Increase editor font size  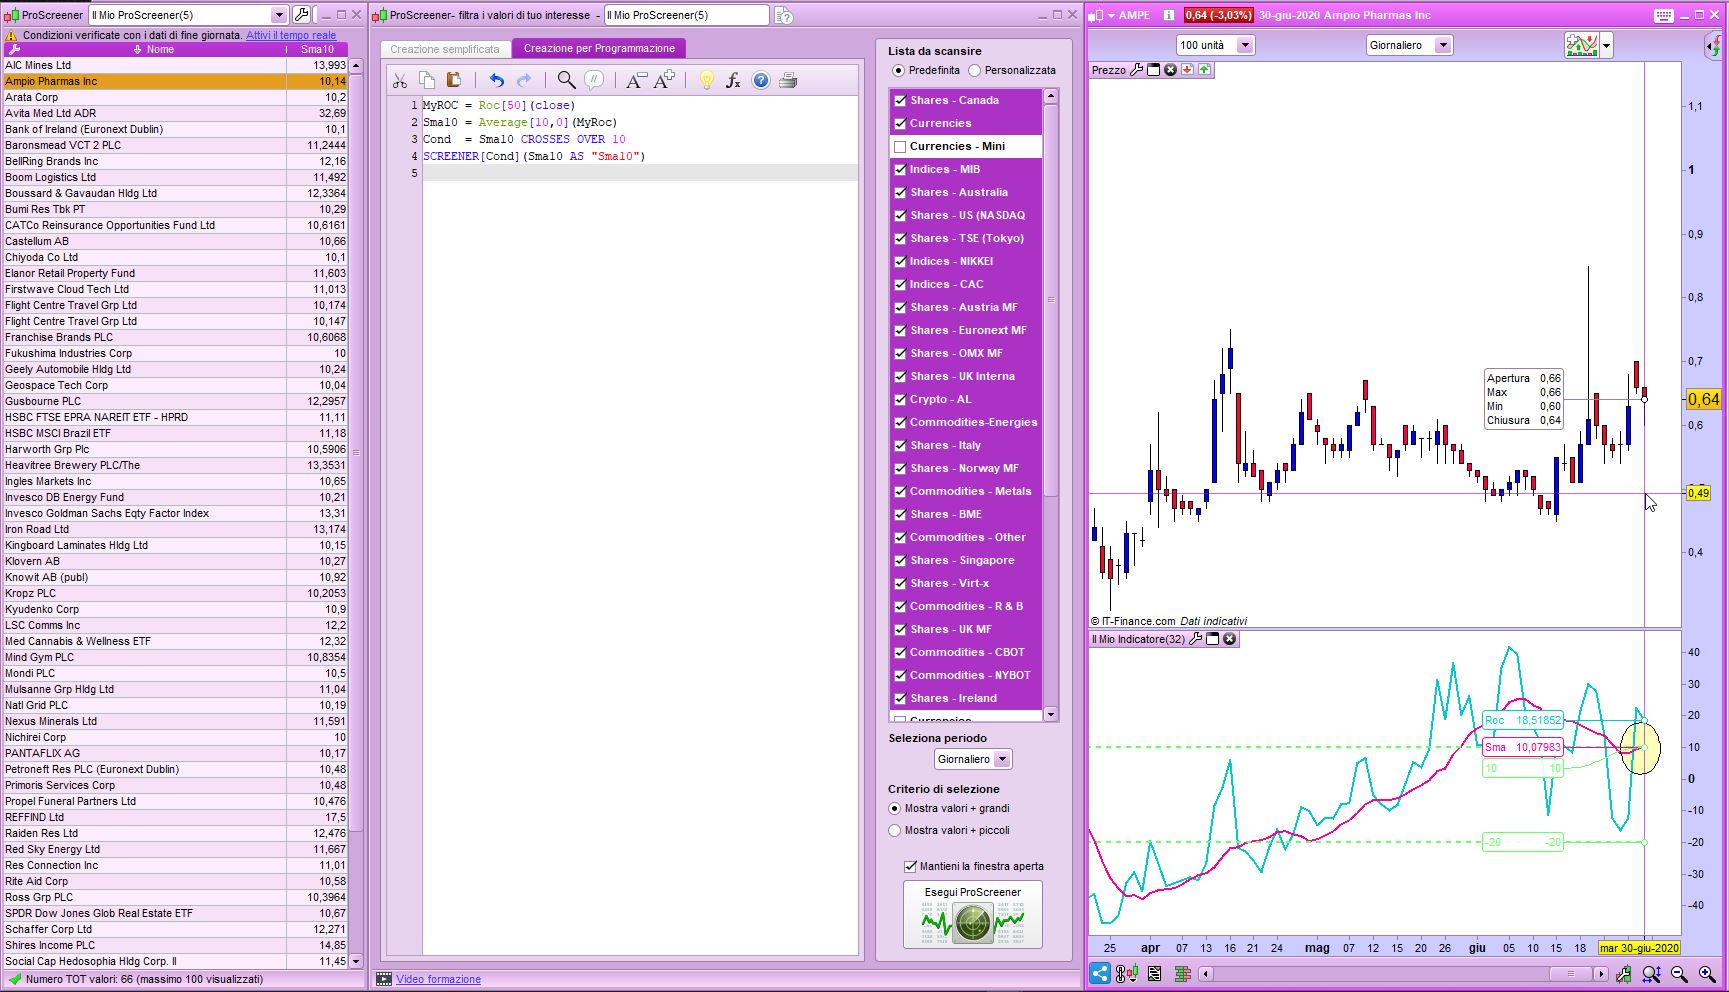pos(664,81)
